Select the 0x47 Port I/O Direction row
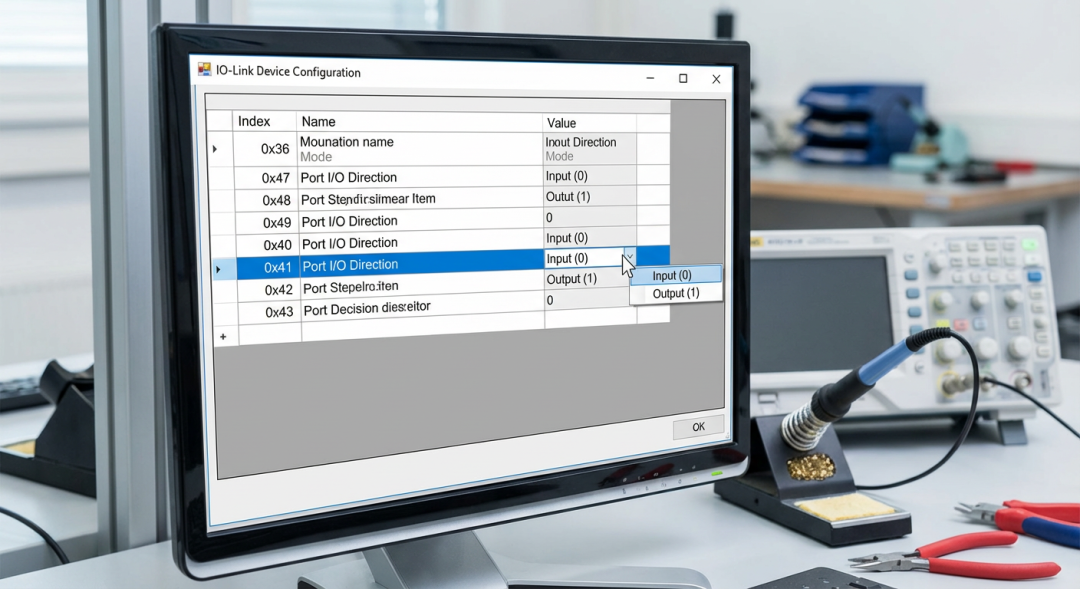This screenshot has height=589, width=1080. click(349, 177)
